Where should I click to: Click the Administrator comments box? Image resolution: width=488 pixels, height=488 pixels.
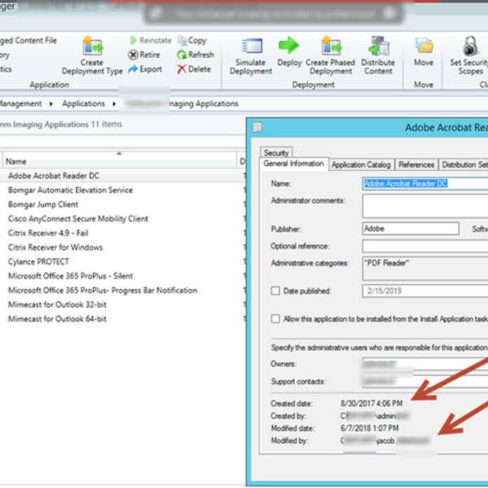tap(425, 206)
